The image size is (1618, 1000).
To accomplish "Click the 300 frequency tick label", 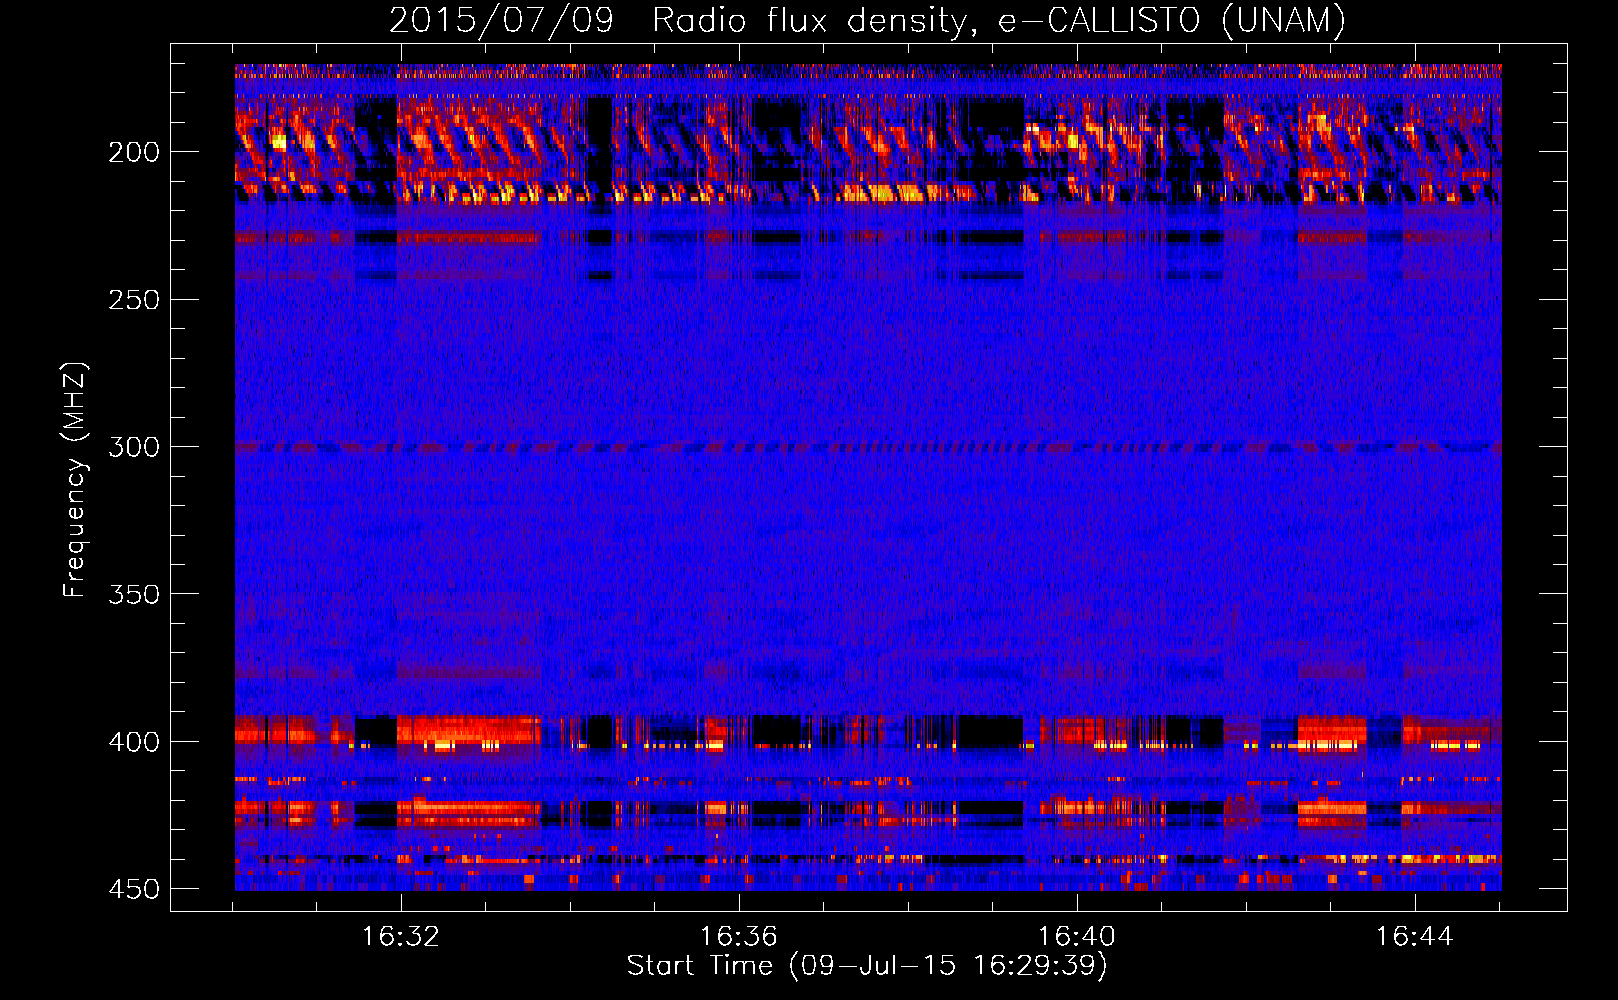I will tap(134, 447).
